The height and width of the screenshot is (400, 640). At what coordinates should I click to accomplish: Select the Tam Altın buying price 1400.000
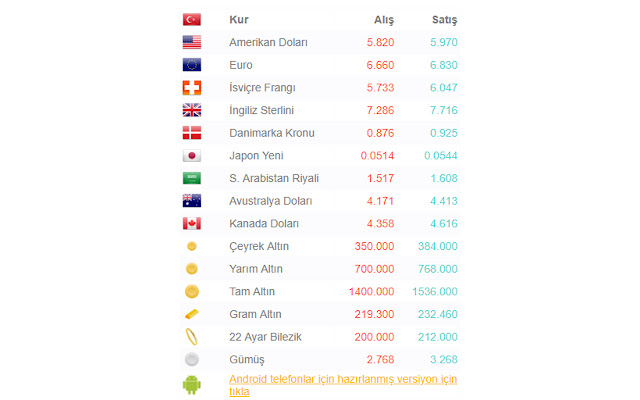click(x=372, y=291)
